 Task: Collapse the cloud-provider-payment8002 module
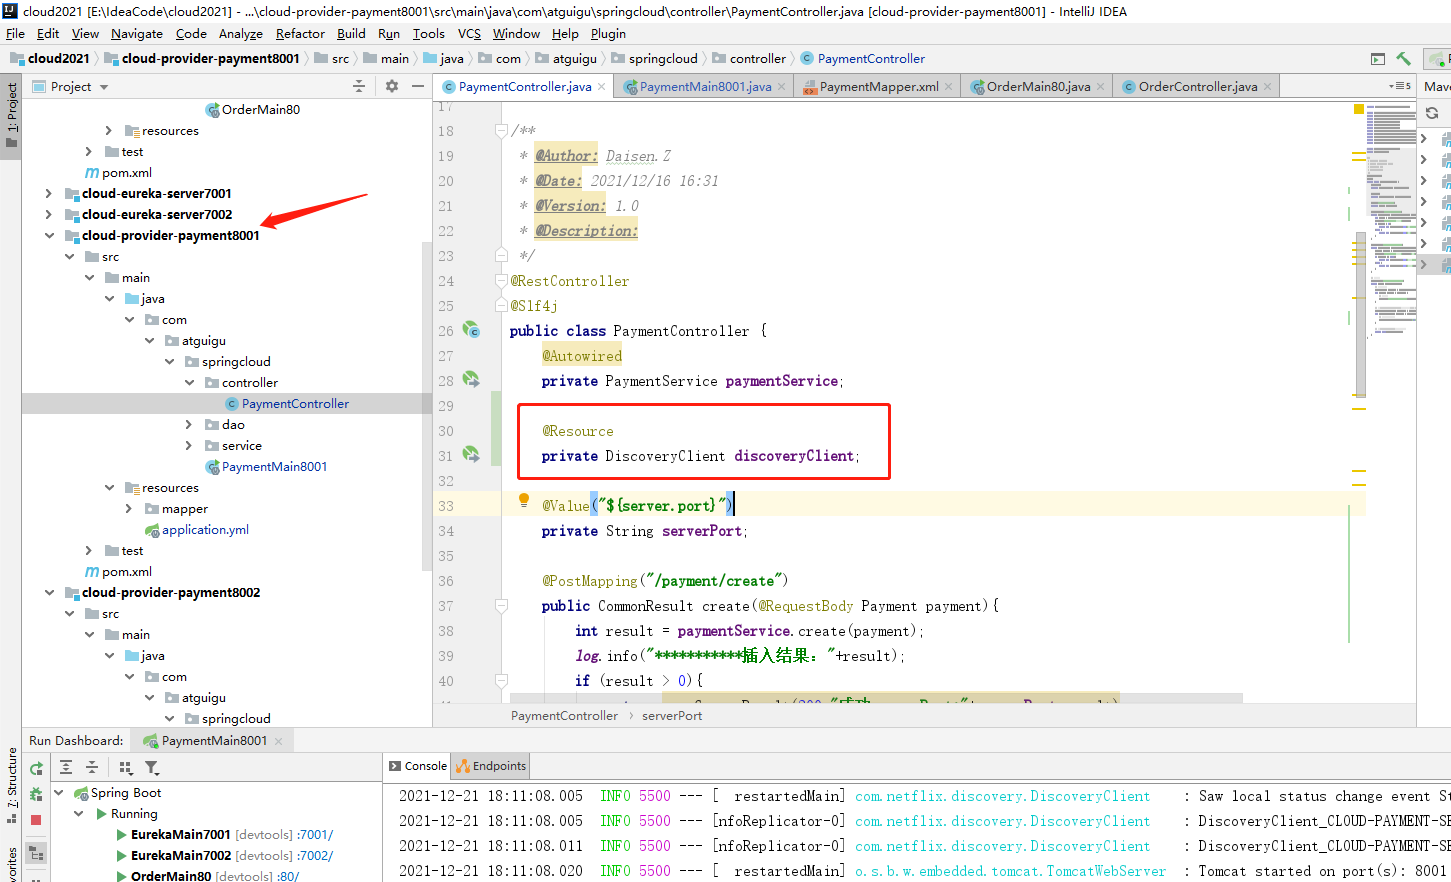pyautogui.click(x=49, y=592)
